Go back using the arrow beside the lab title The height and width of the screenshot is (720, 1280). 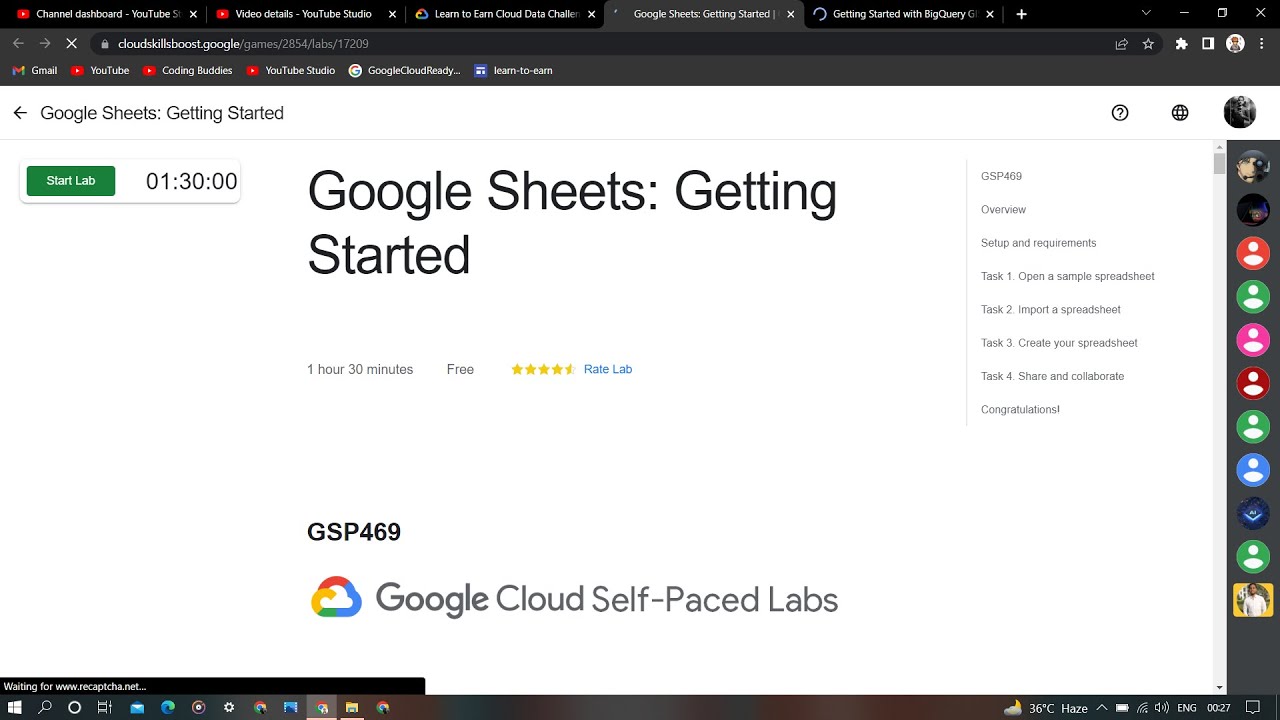[x=20, y=113]
